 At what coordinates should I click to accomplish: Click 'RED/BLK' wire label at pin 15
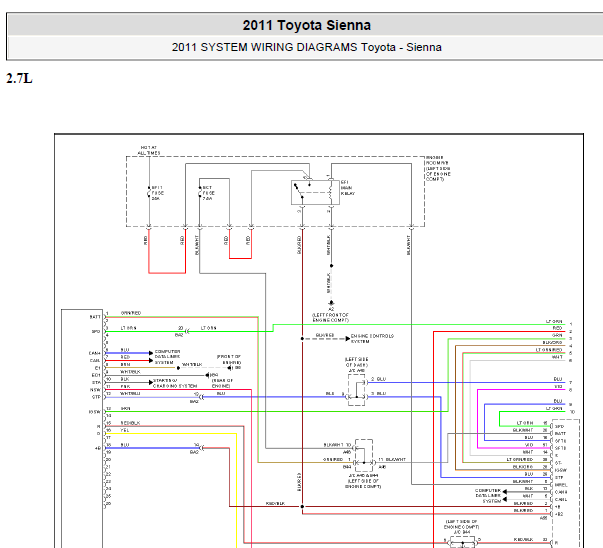click(x=130, y=423)
